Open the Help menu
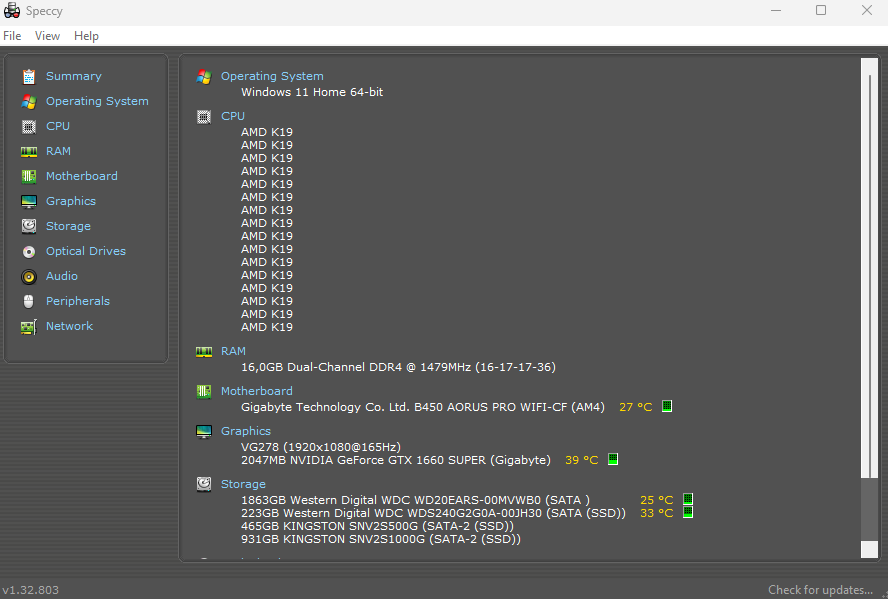 [86, 36]
